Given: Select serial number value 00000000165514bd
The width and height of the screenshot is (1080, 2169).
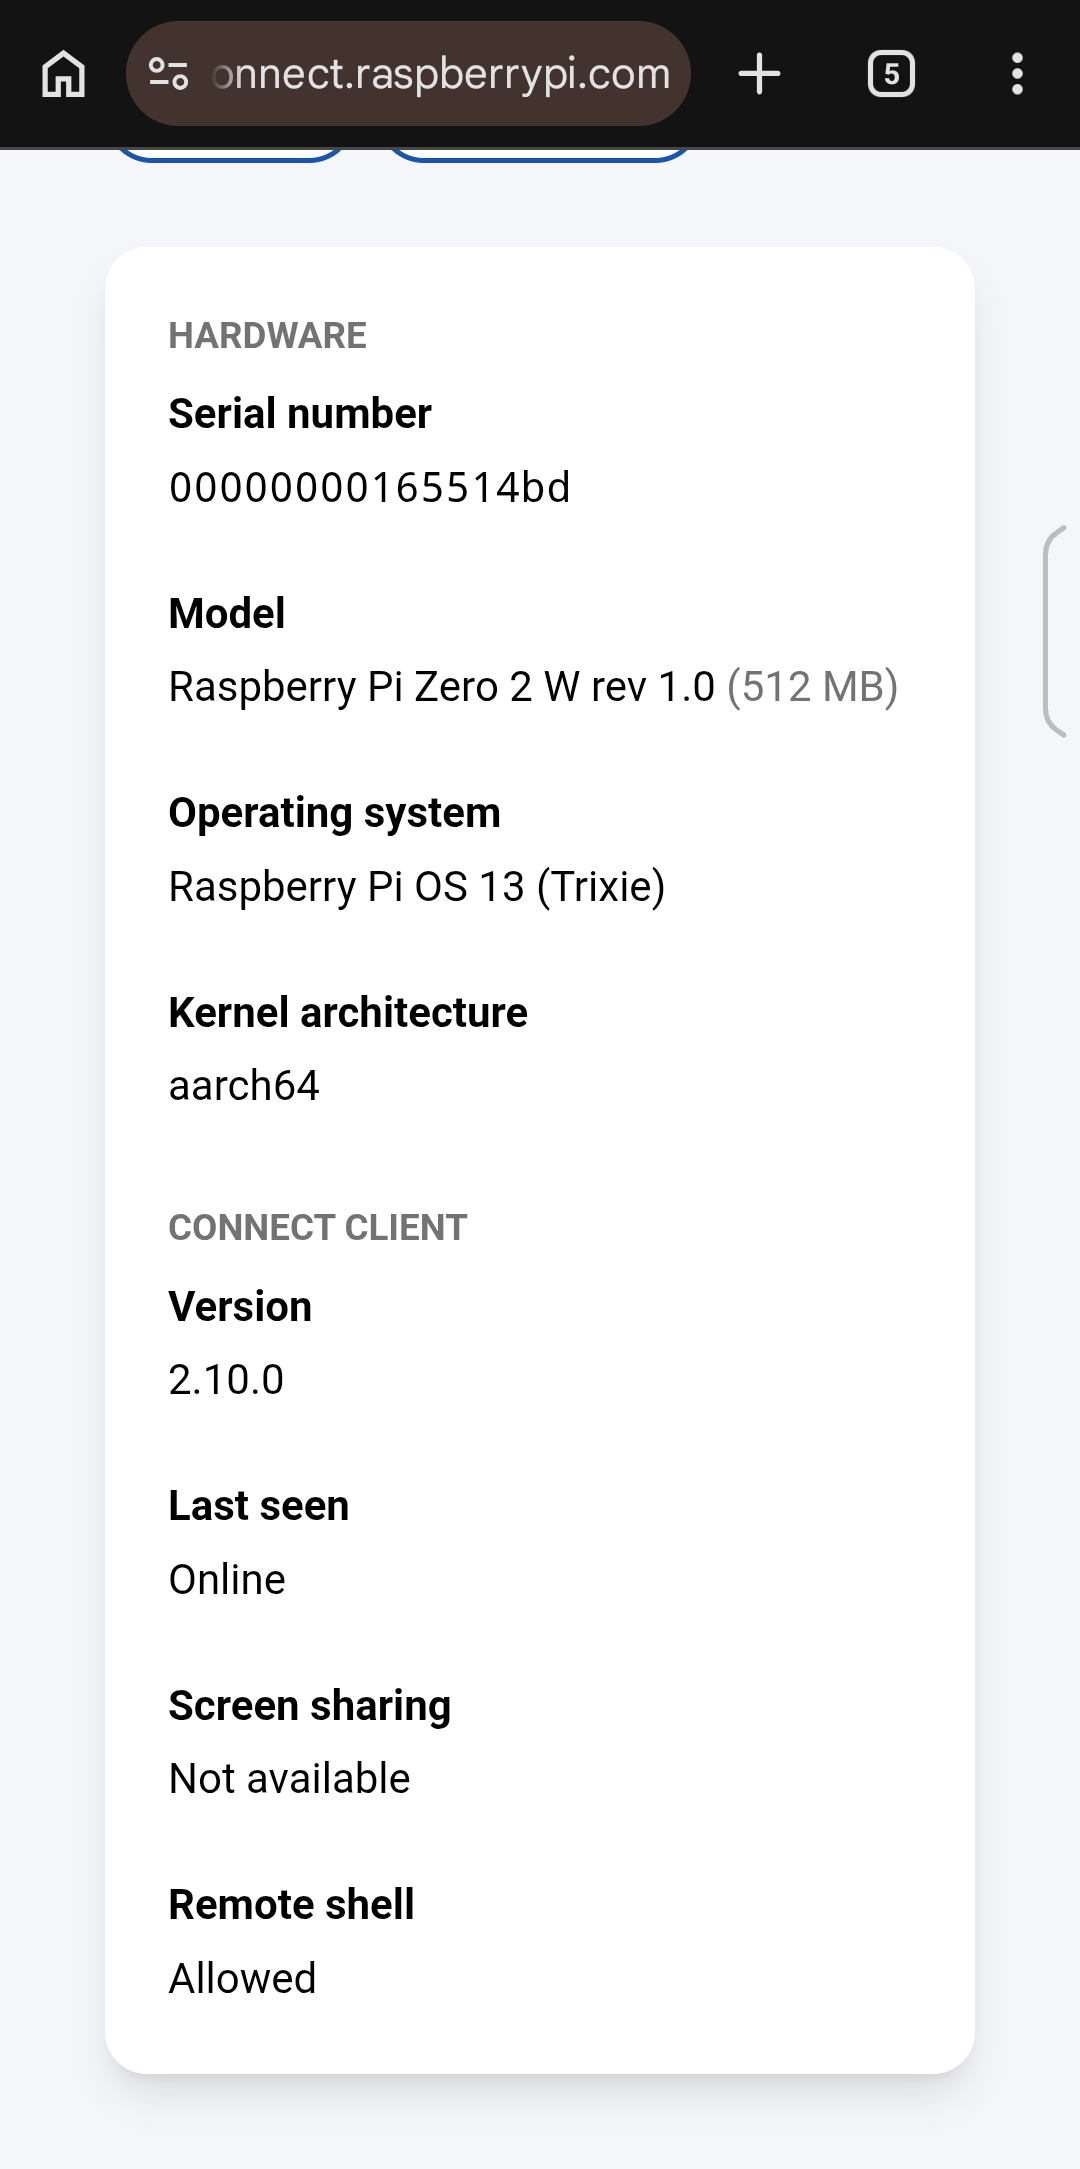Looking at the screenshot, I should point(369,488).
